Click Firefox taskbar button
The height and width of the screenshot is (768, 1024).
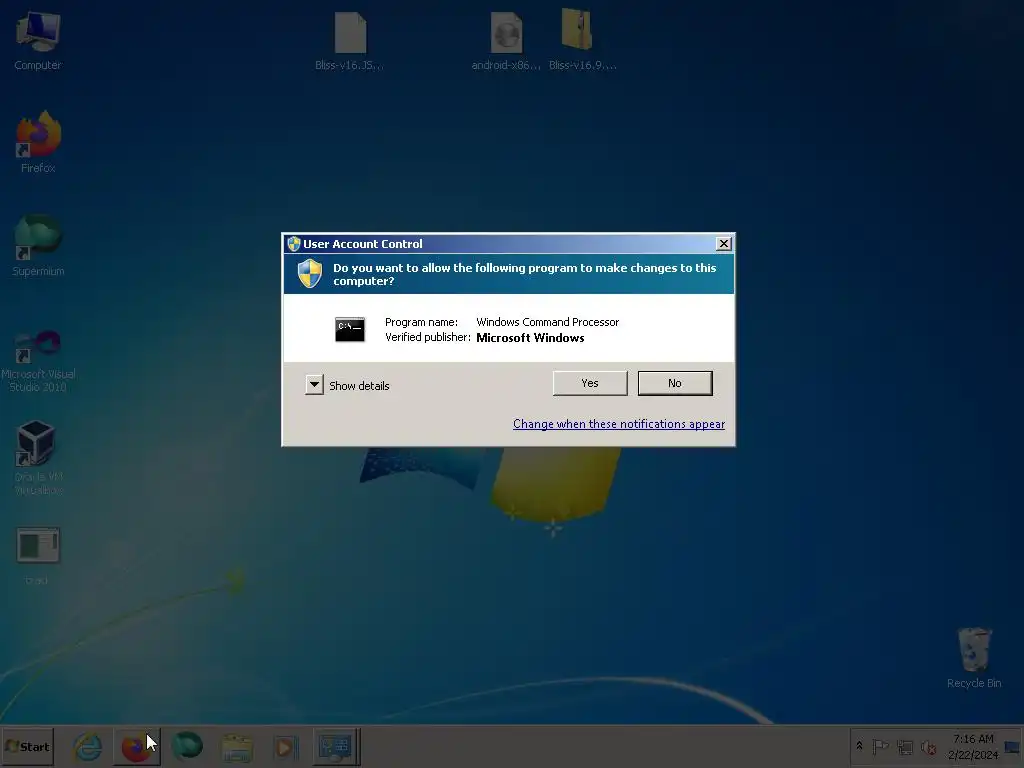pyautogui.click(x=137, y=746)
